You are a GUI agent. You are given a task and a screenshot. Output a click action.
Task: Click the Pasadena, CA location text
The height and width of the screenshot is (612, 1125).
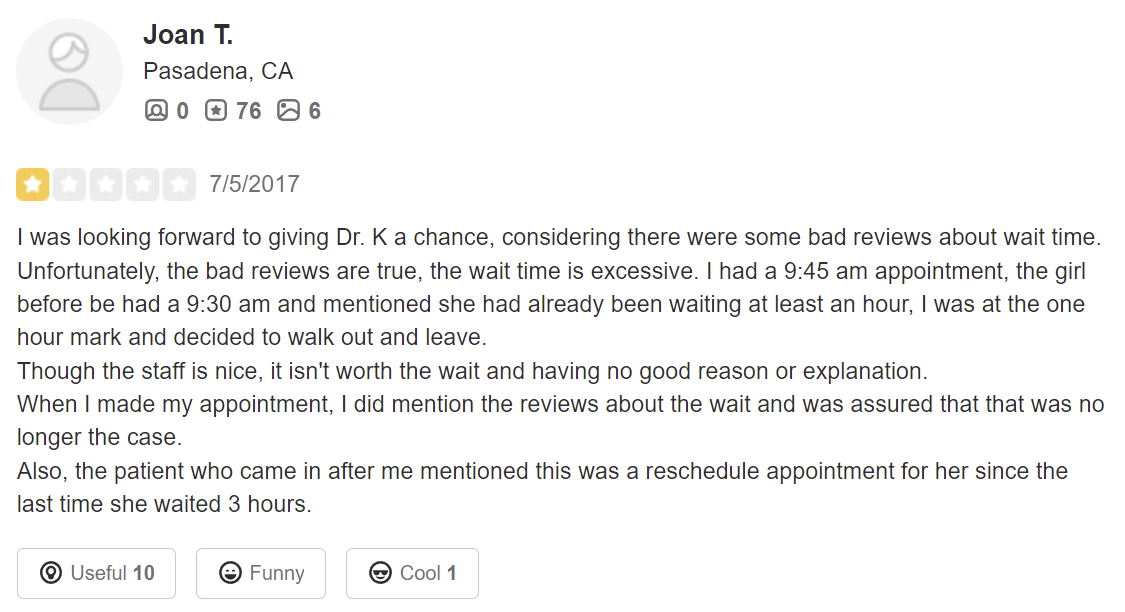pos(218,71)
